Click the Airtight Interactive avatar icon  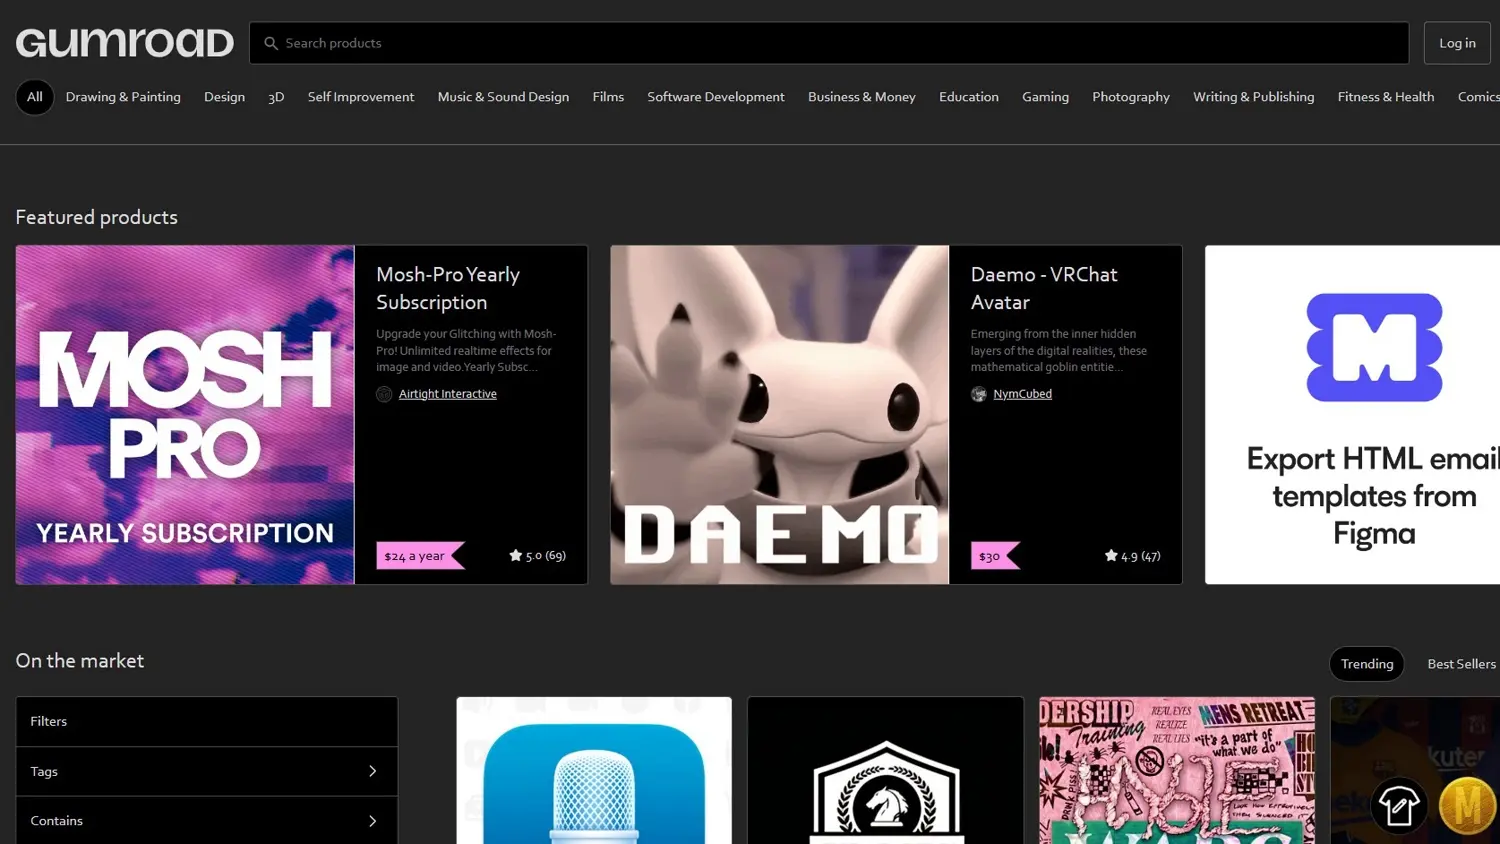click(x=384, y=394)
